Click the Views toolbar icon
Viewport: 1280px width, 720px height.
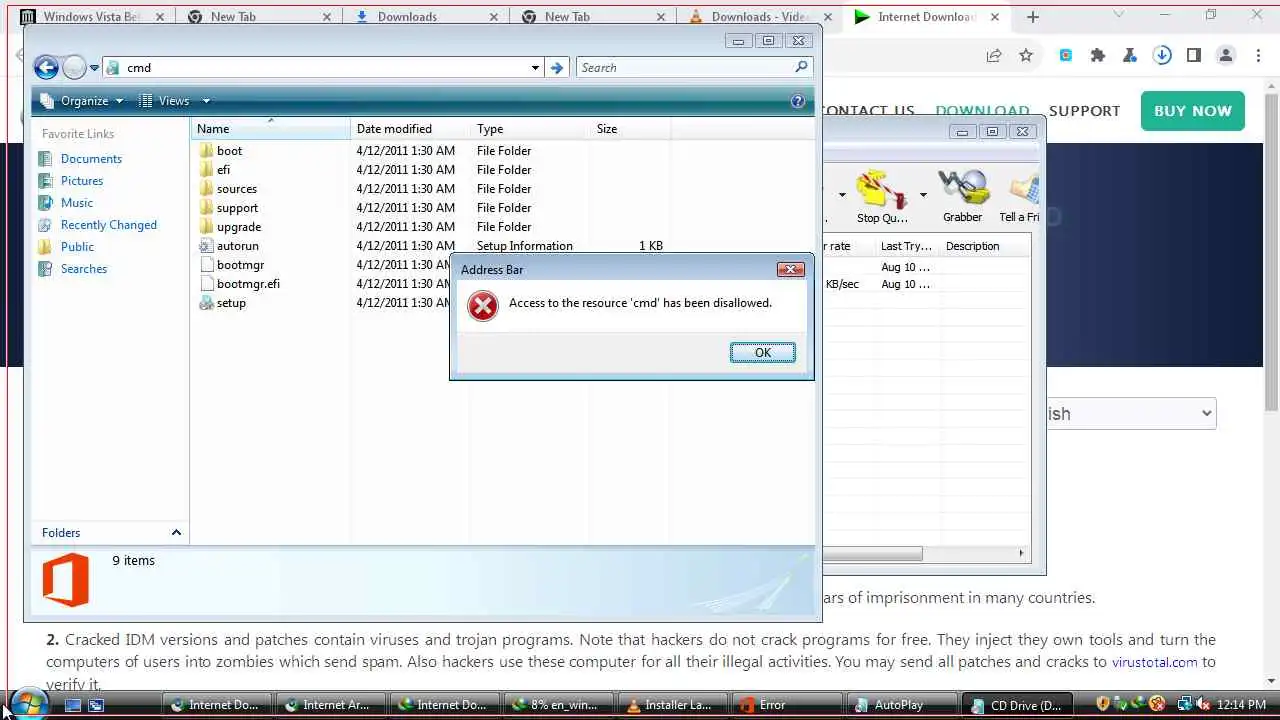[x=145, y=100]
